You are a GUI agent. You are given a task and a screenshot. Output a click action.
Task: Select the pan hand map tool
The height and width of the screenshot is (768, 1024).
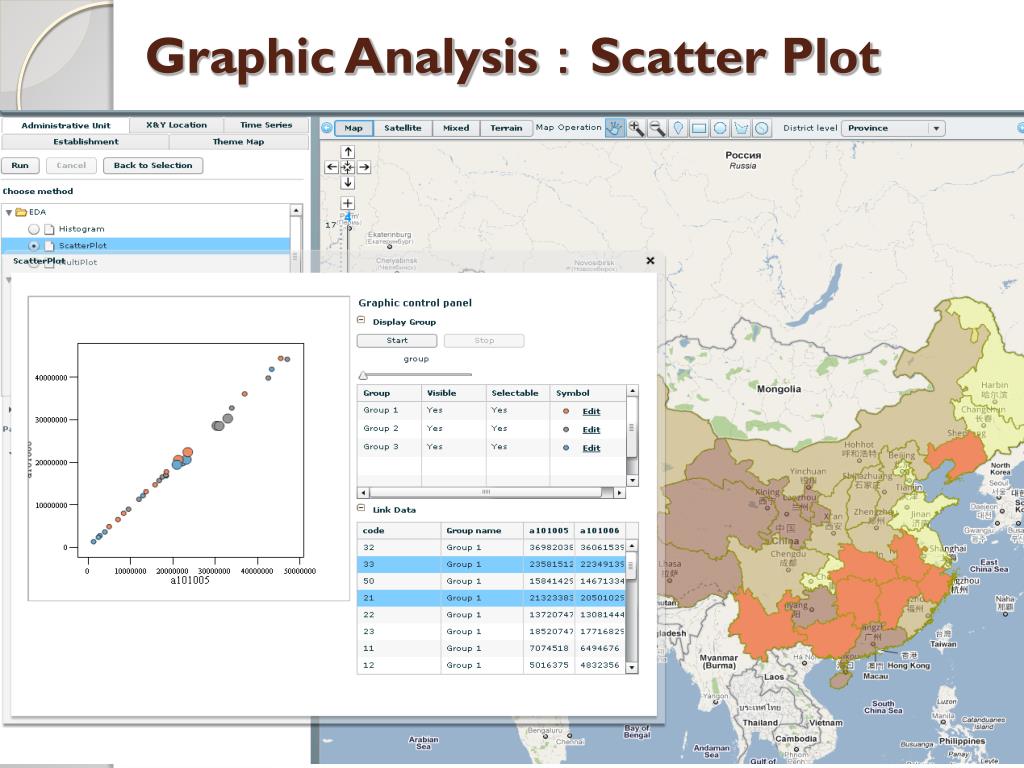tap(615, 128)
